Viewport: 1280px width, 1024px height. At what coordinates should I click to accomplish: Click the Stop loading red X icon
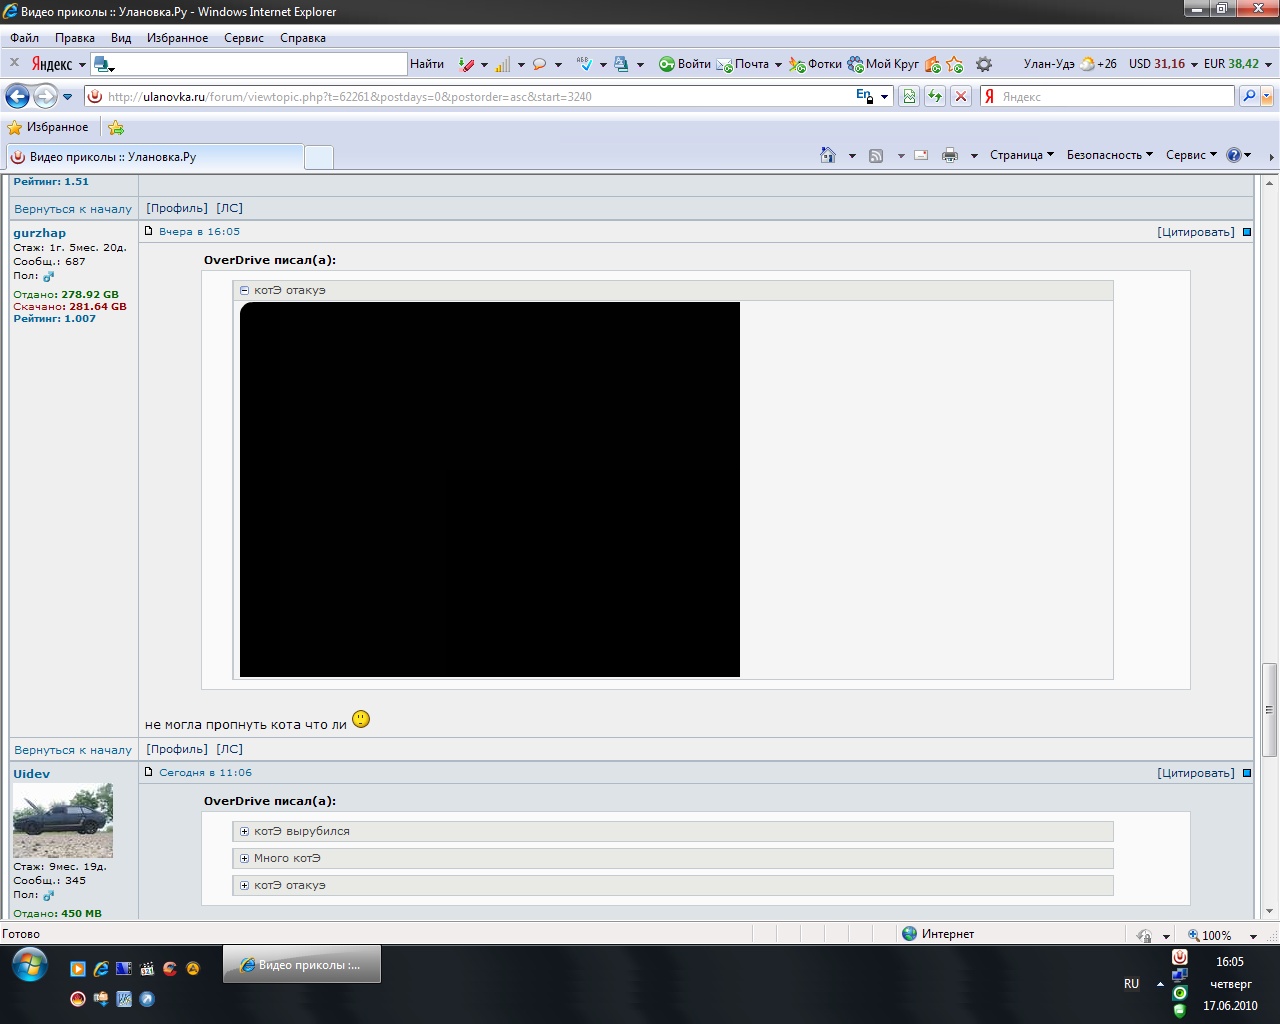pyautogui.click(x=961, y=97)
